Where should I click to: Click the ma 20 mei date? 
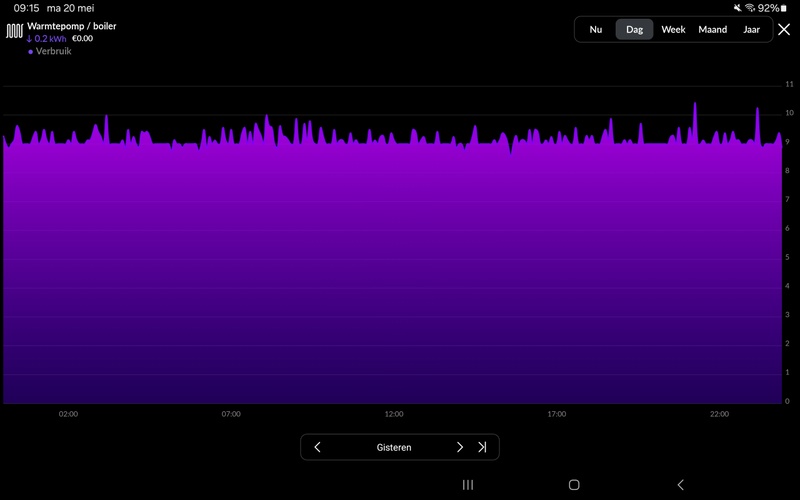click(x=70, y=8)
